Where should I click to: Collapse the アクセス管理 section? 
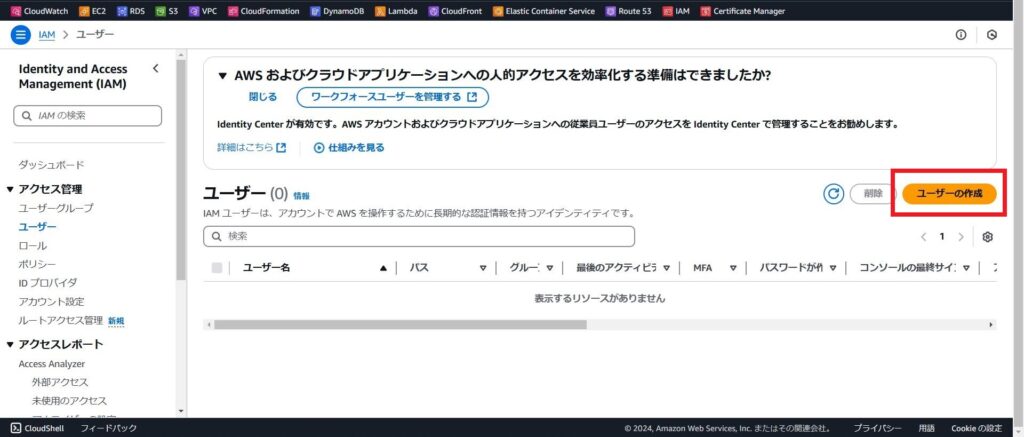coord(11,189)
